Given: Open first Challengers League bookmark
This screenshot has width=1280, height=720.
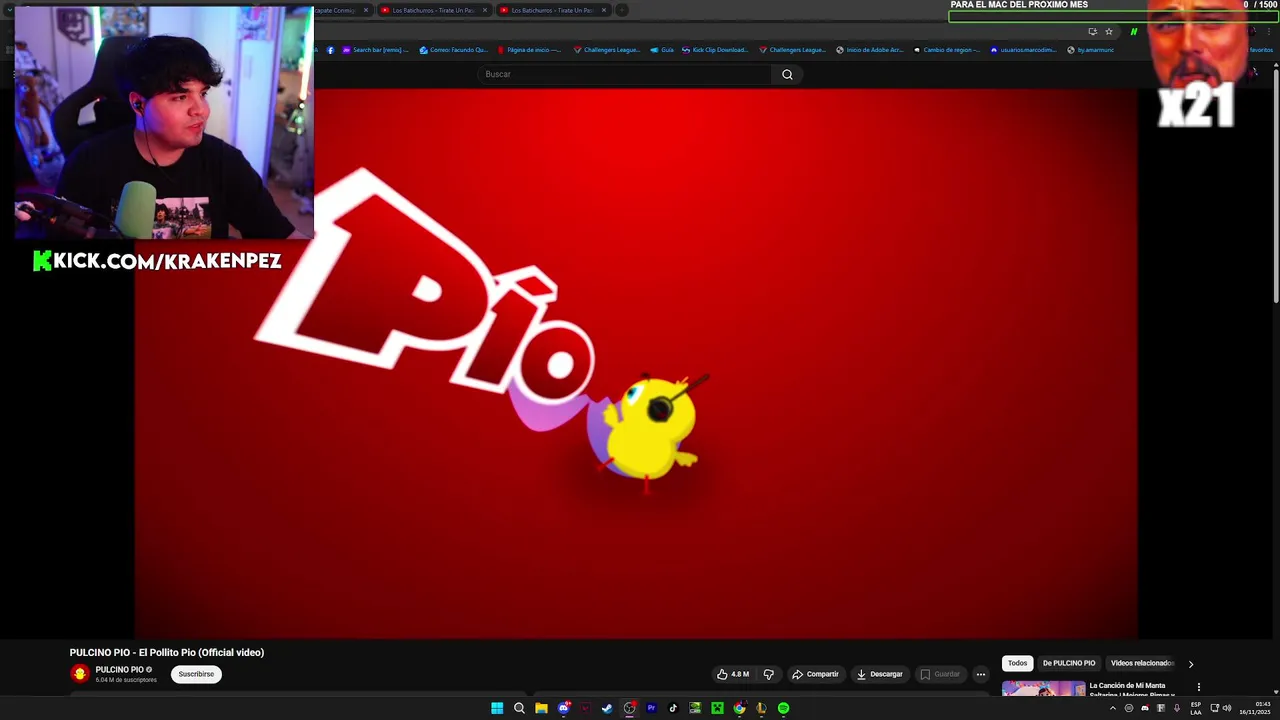Looking at the screenshot, I should pos(607,50).
